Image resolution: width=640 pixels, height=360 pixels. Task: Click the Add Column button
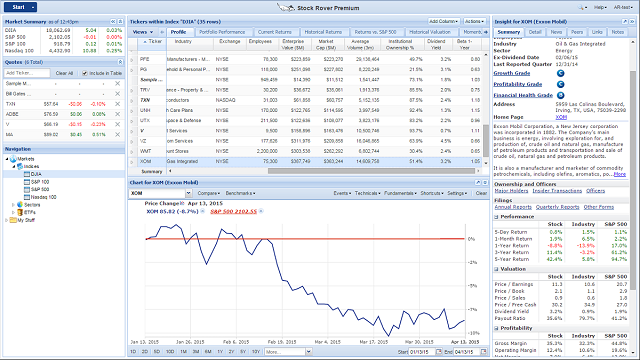tap(444, 21)
